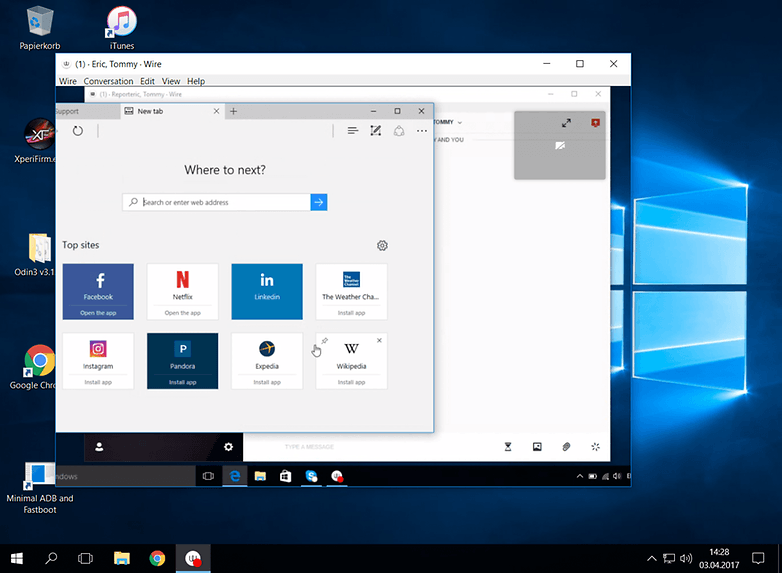Select Papierkorb recycle bin icon
The image size is (782, 573).
(40, 28)
